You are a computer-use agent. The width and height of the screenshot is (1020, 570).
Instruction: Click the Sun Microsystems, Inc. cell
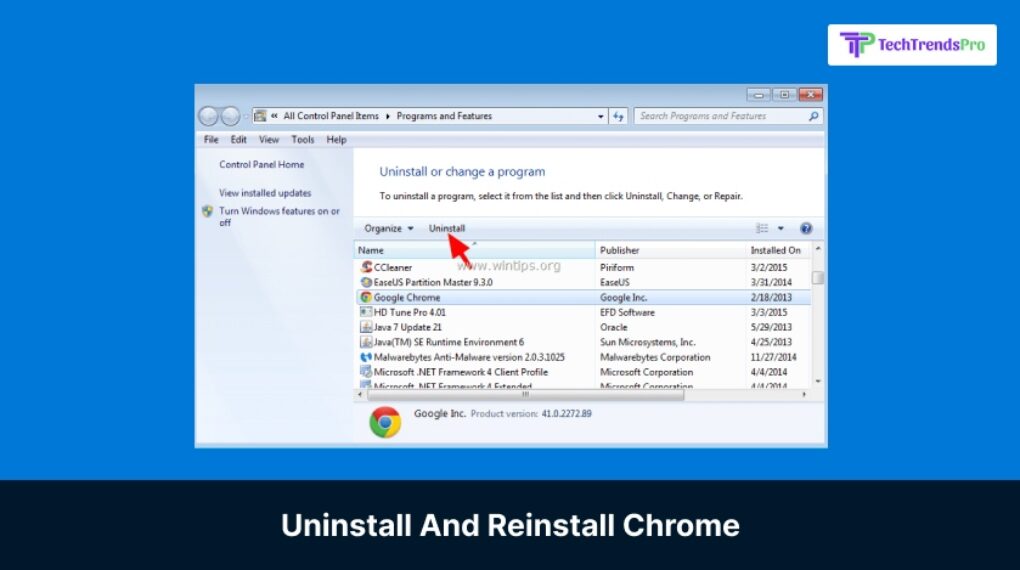pyautogui.click(x=648, y=342)
